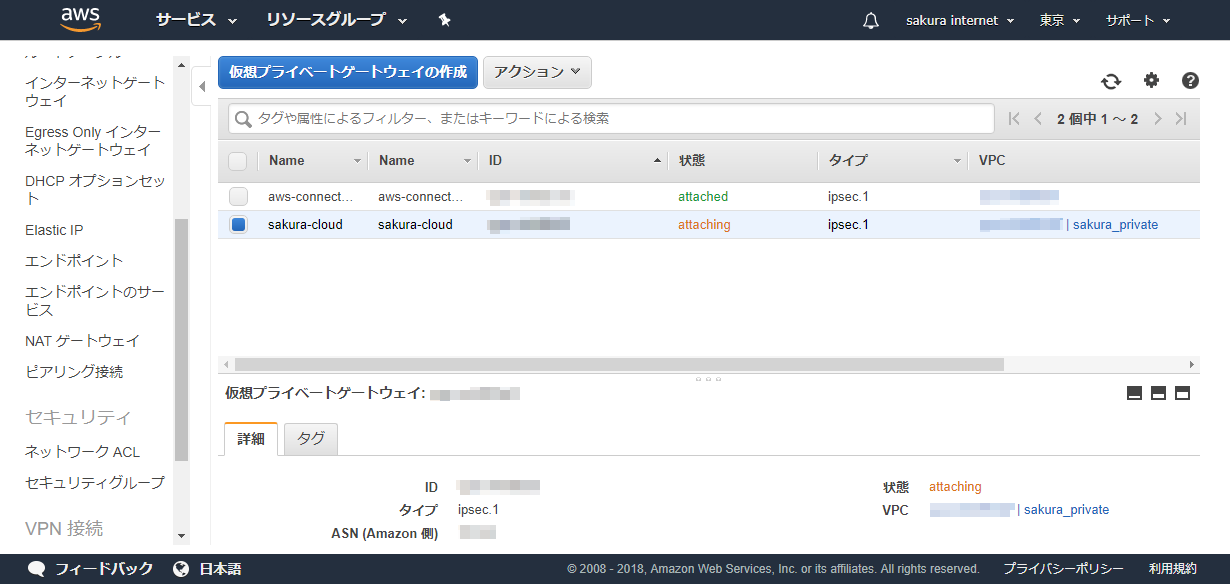Select the 詳細 tab

[x=251, y=439]
